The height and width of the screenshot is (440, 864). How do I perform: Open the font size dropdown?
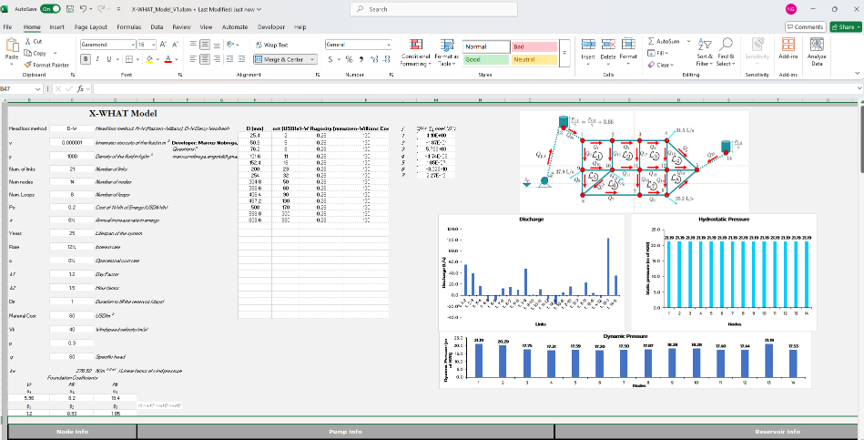click(x=154, y=45)
